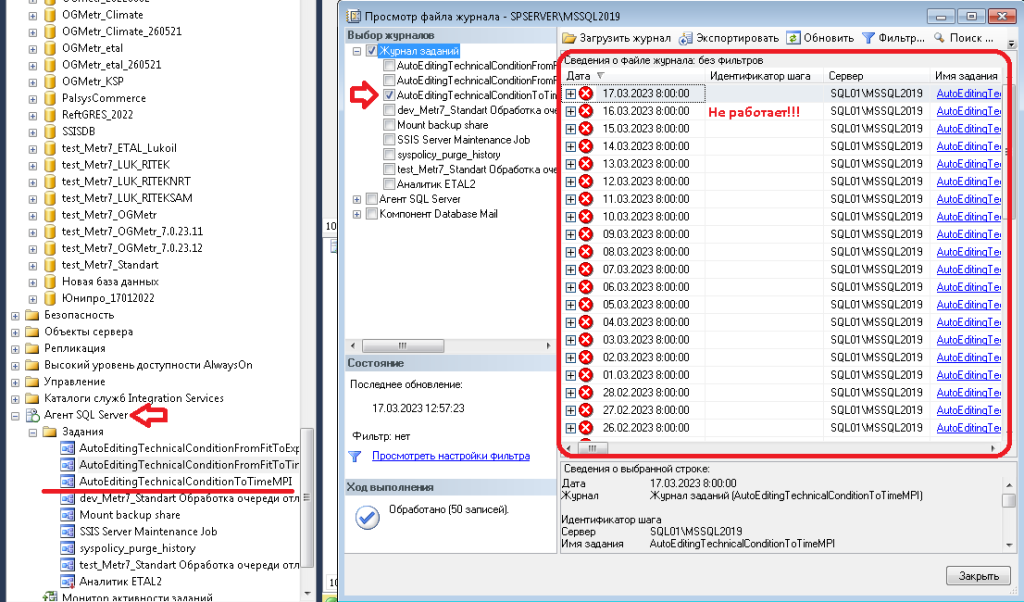Click the database icon of test_Metr7_Standart
The width and height of the screenshot is (1024, 602).
[50, 265]
